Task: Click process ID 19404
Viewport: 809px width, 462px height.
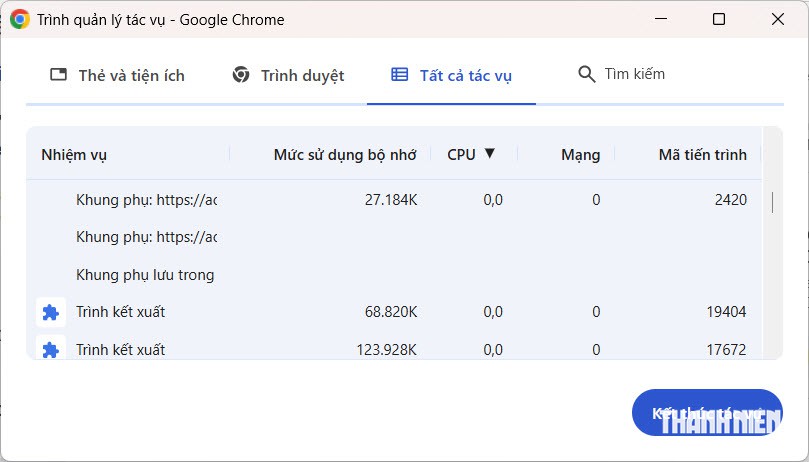Action: [x=726, y=312]
